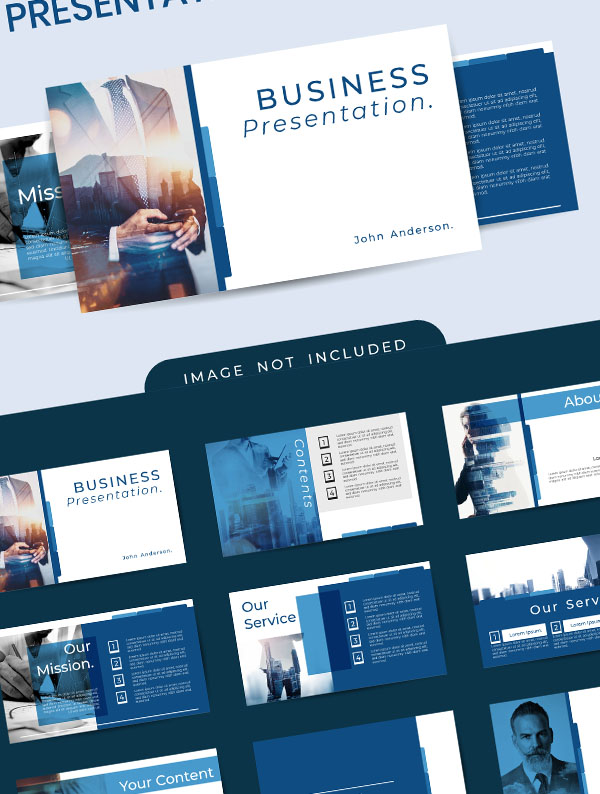600x794 pixels.
Task: Click the Your Content slide header
Action: pyautogui.click(x=166, y=777)
